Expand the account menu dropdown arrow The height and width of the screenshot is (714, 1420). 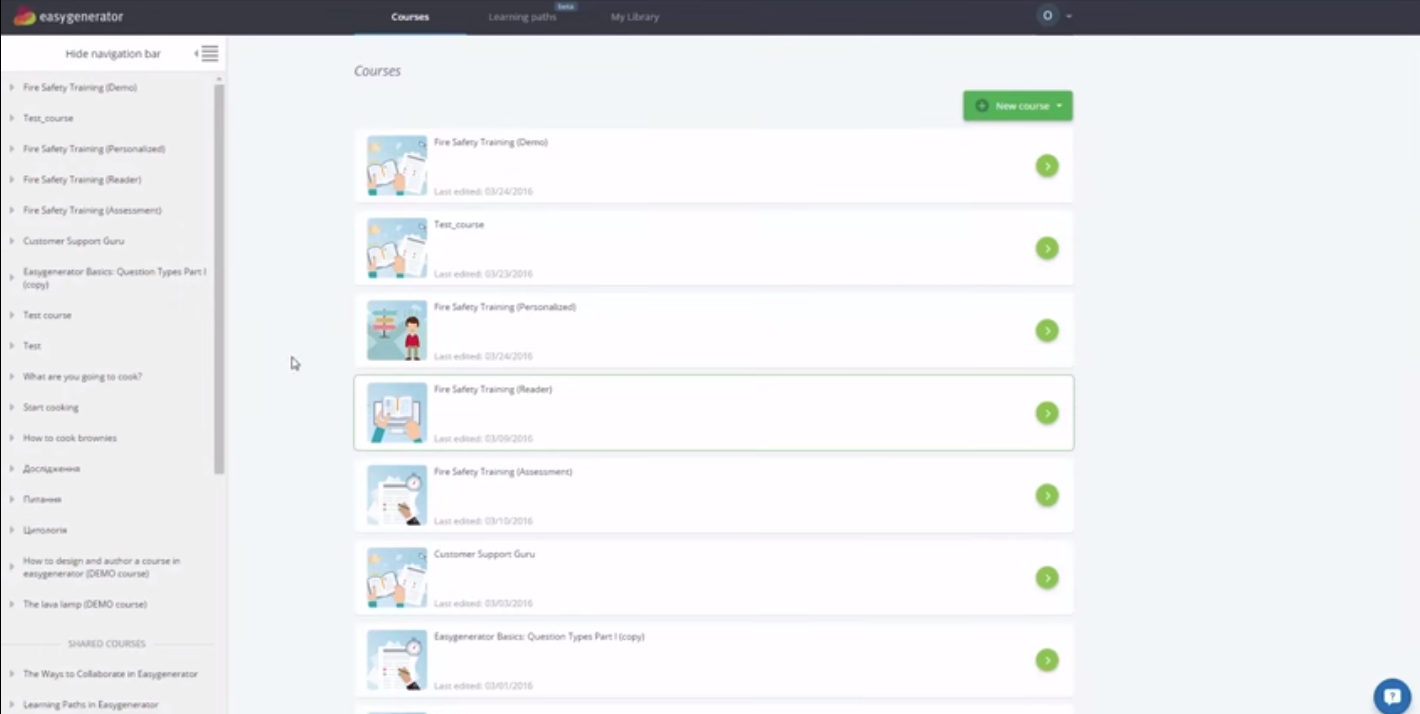point(1069,17)
